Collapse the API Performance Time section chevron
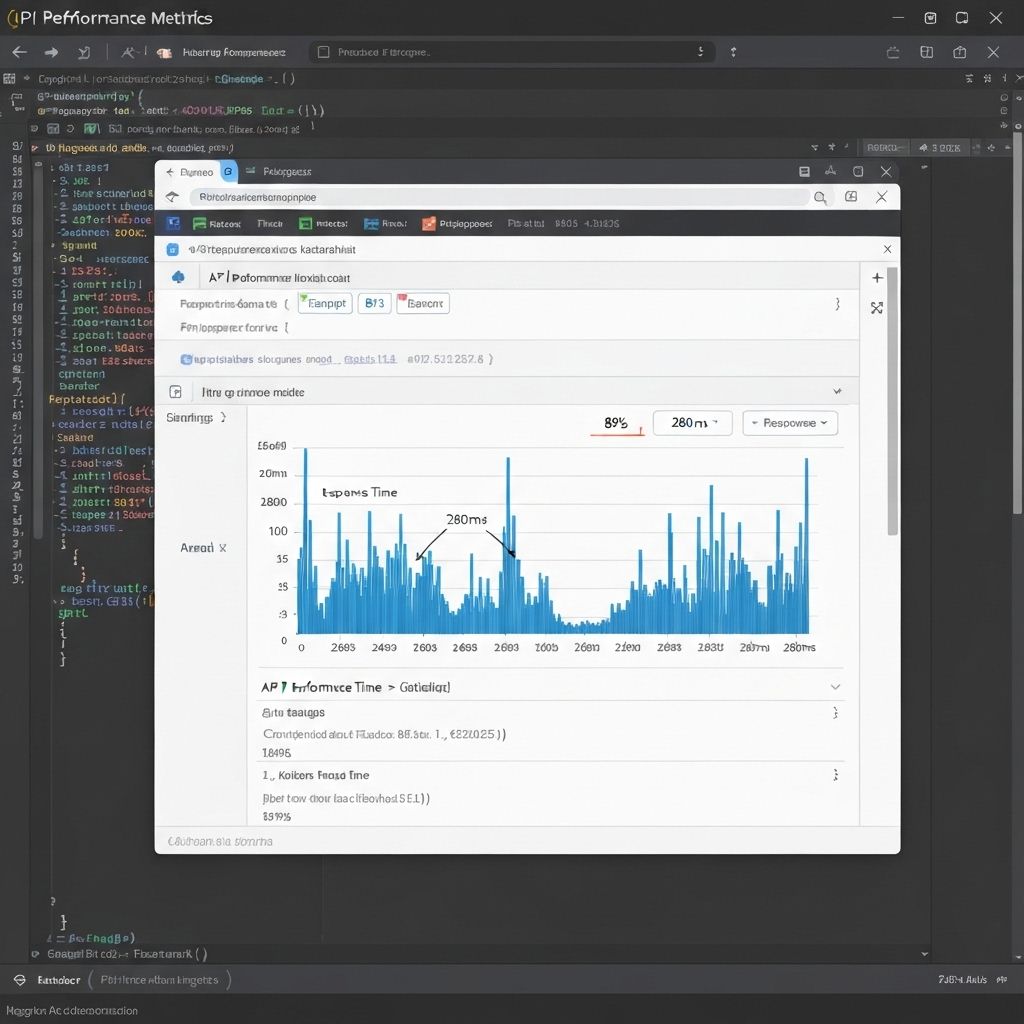The height and width of the screenshot is (1024, 1024). [x=838, y=687]
